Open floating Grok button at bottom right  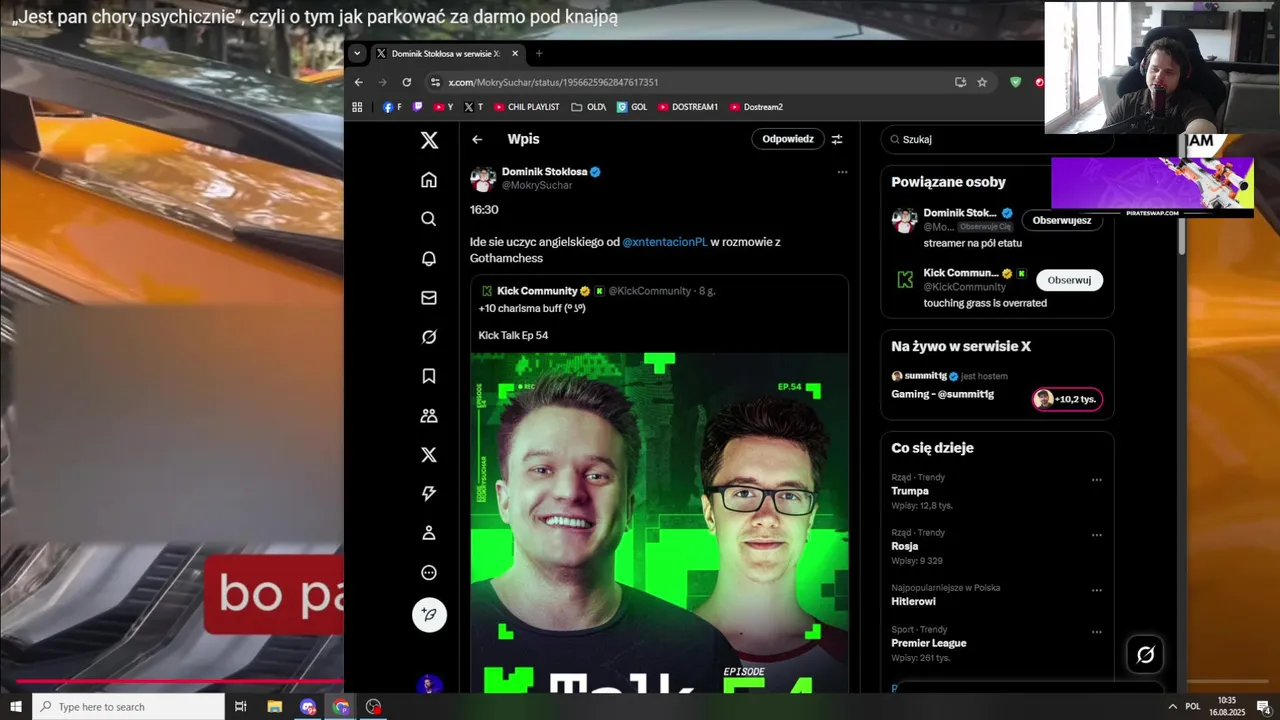1146,654
